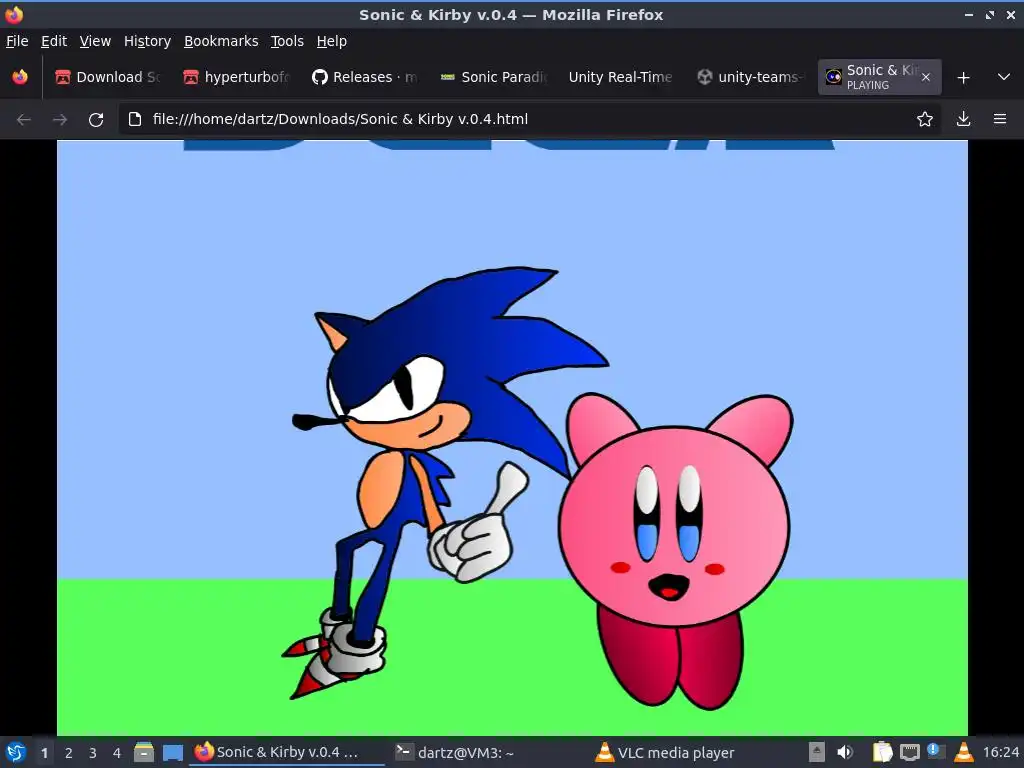Viewport: 1024px width, 768px height.
Task: Go back one page
Action: (24, 120)
